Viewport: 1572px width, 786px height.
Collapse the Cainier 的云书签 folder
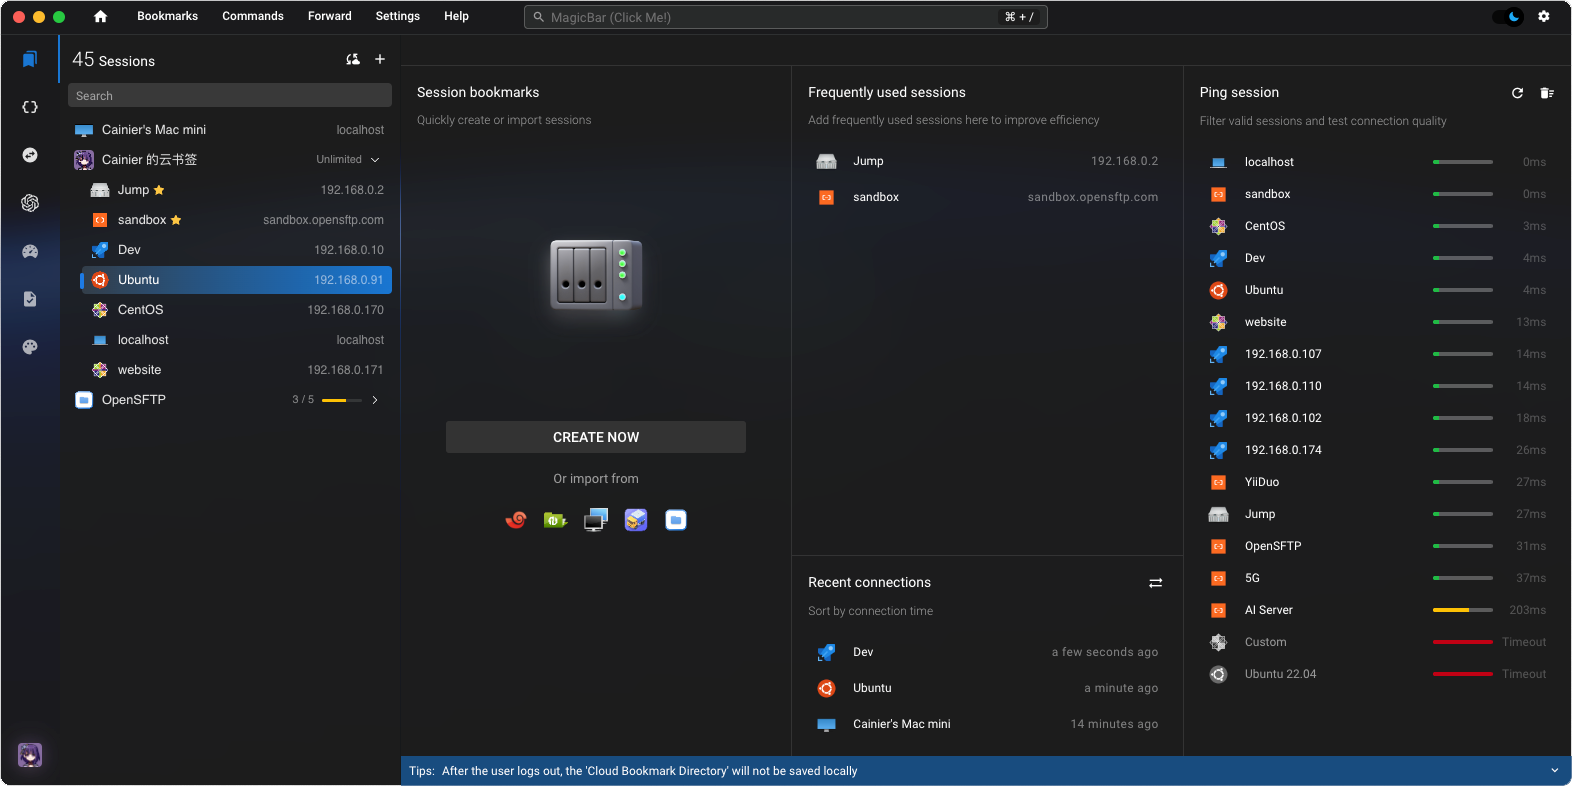click(x=375, y=160)
